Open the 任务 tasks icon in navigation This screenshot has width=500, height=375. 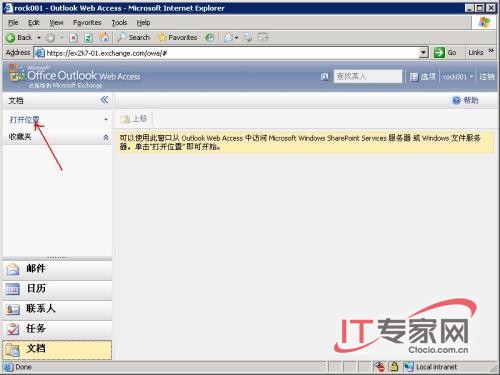coord(13,329)
